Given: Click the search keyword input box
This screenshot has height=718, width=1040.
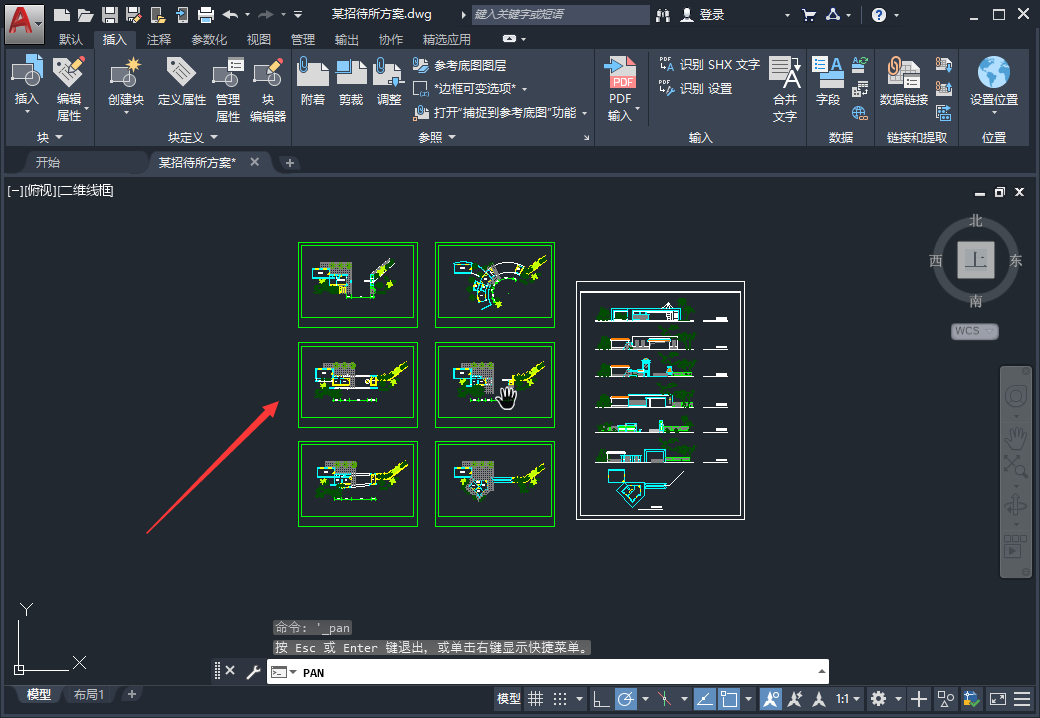Looking at the screenshot, I should click(560, 15).
